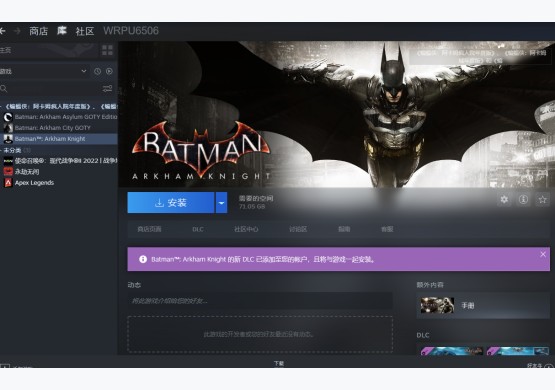Click the add game plus icon
Viewport: 555px width, 390px height.
point(4,366)
